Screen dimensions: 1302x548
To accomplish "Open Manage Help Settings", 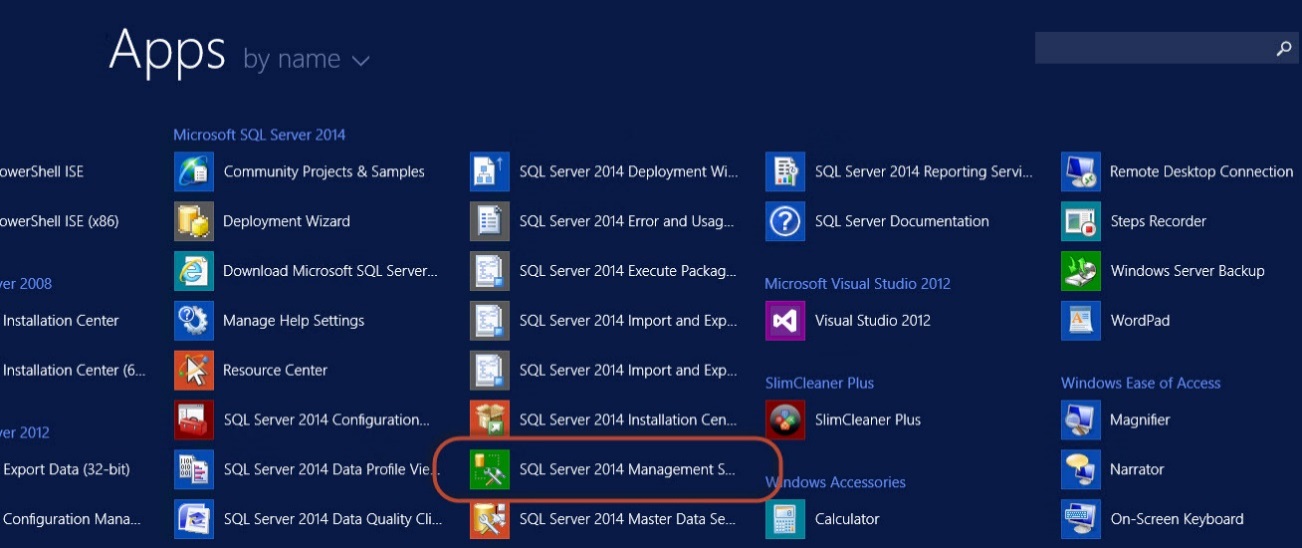I will 270,321.
